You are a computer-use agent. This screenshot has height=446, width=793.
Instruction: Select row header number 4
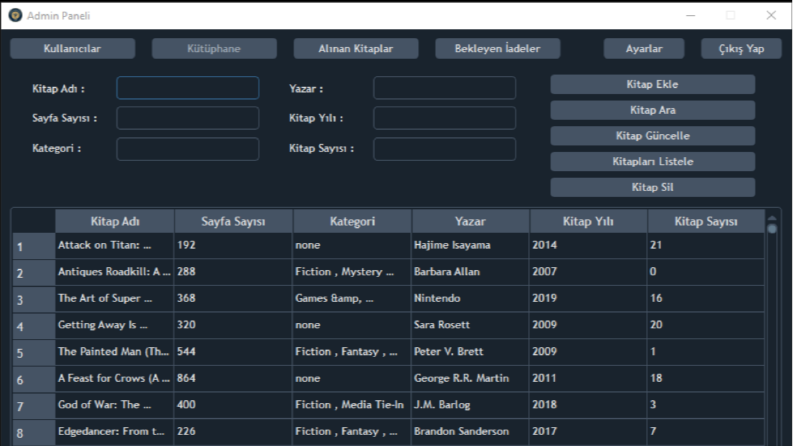[x=34, y=326]
